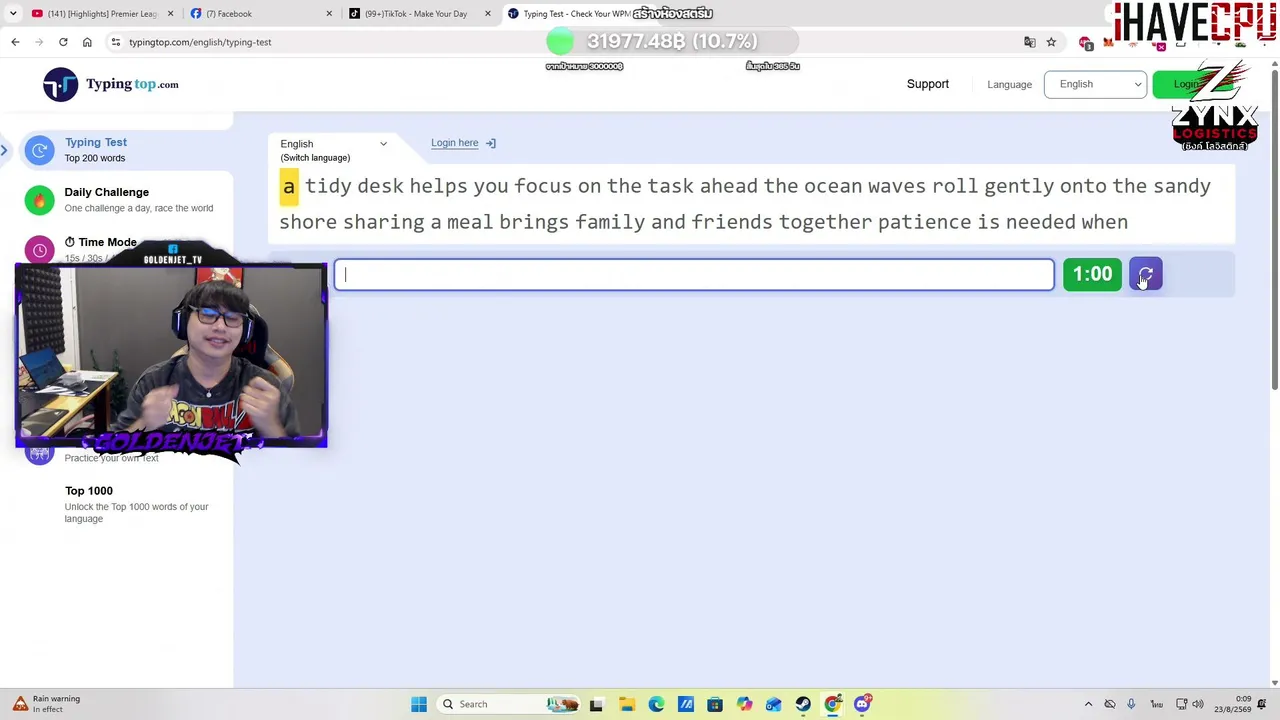Go forward in browser history

coord(39,42)
